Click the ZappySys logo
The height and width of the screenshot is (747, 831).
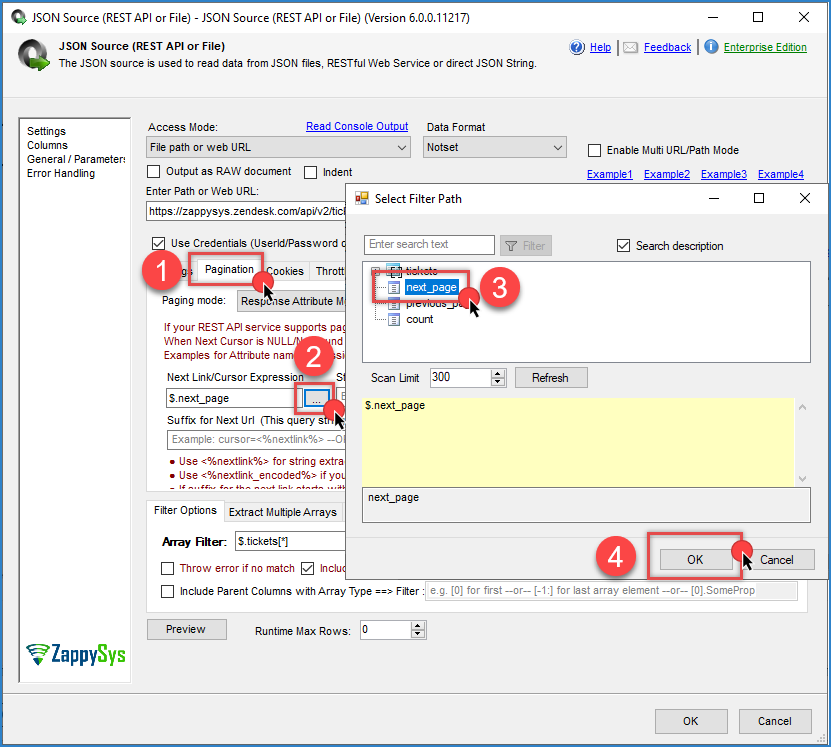(x=69, y=654)
